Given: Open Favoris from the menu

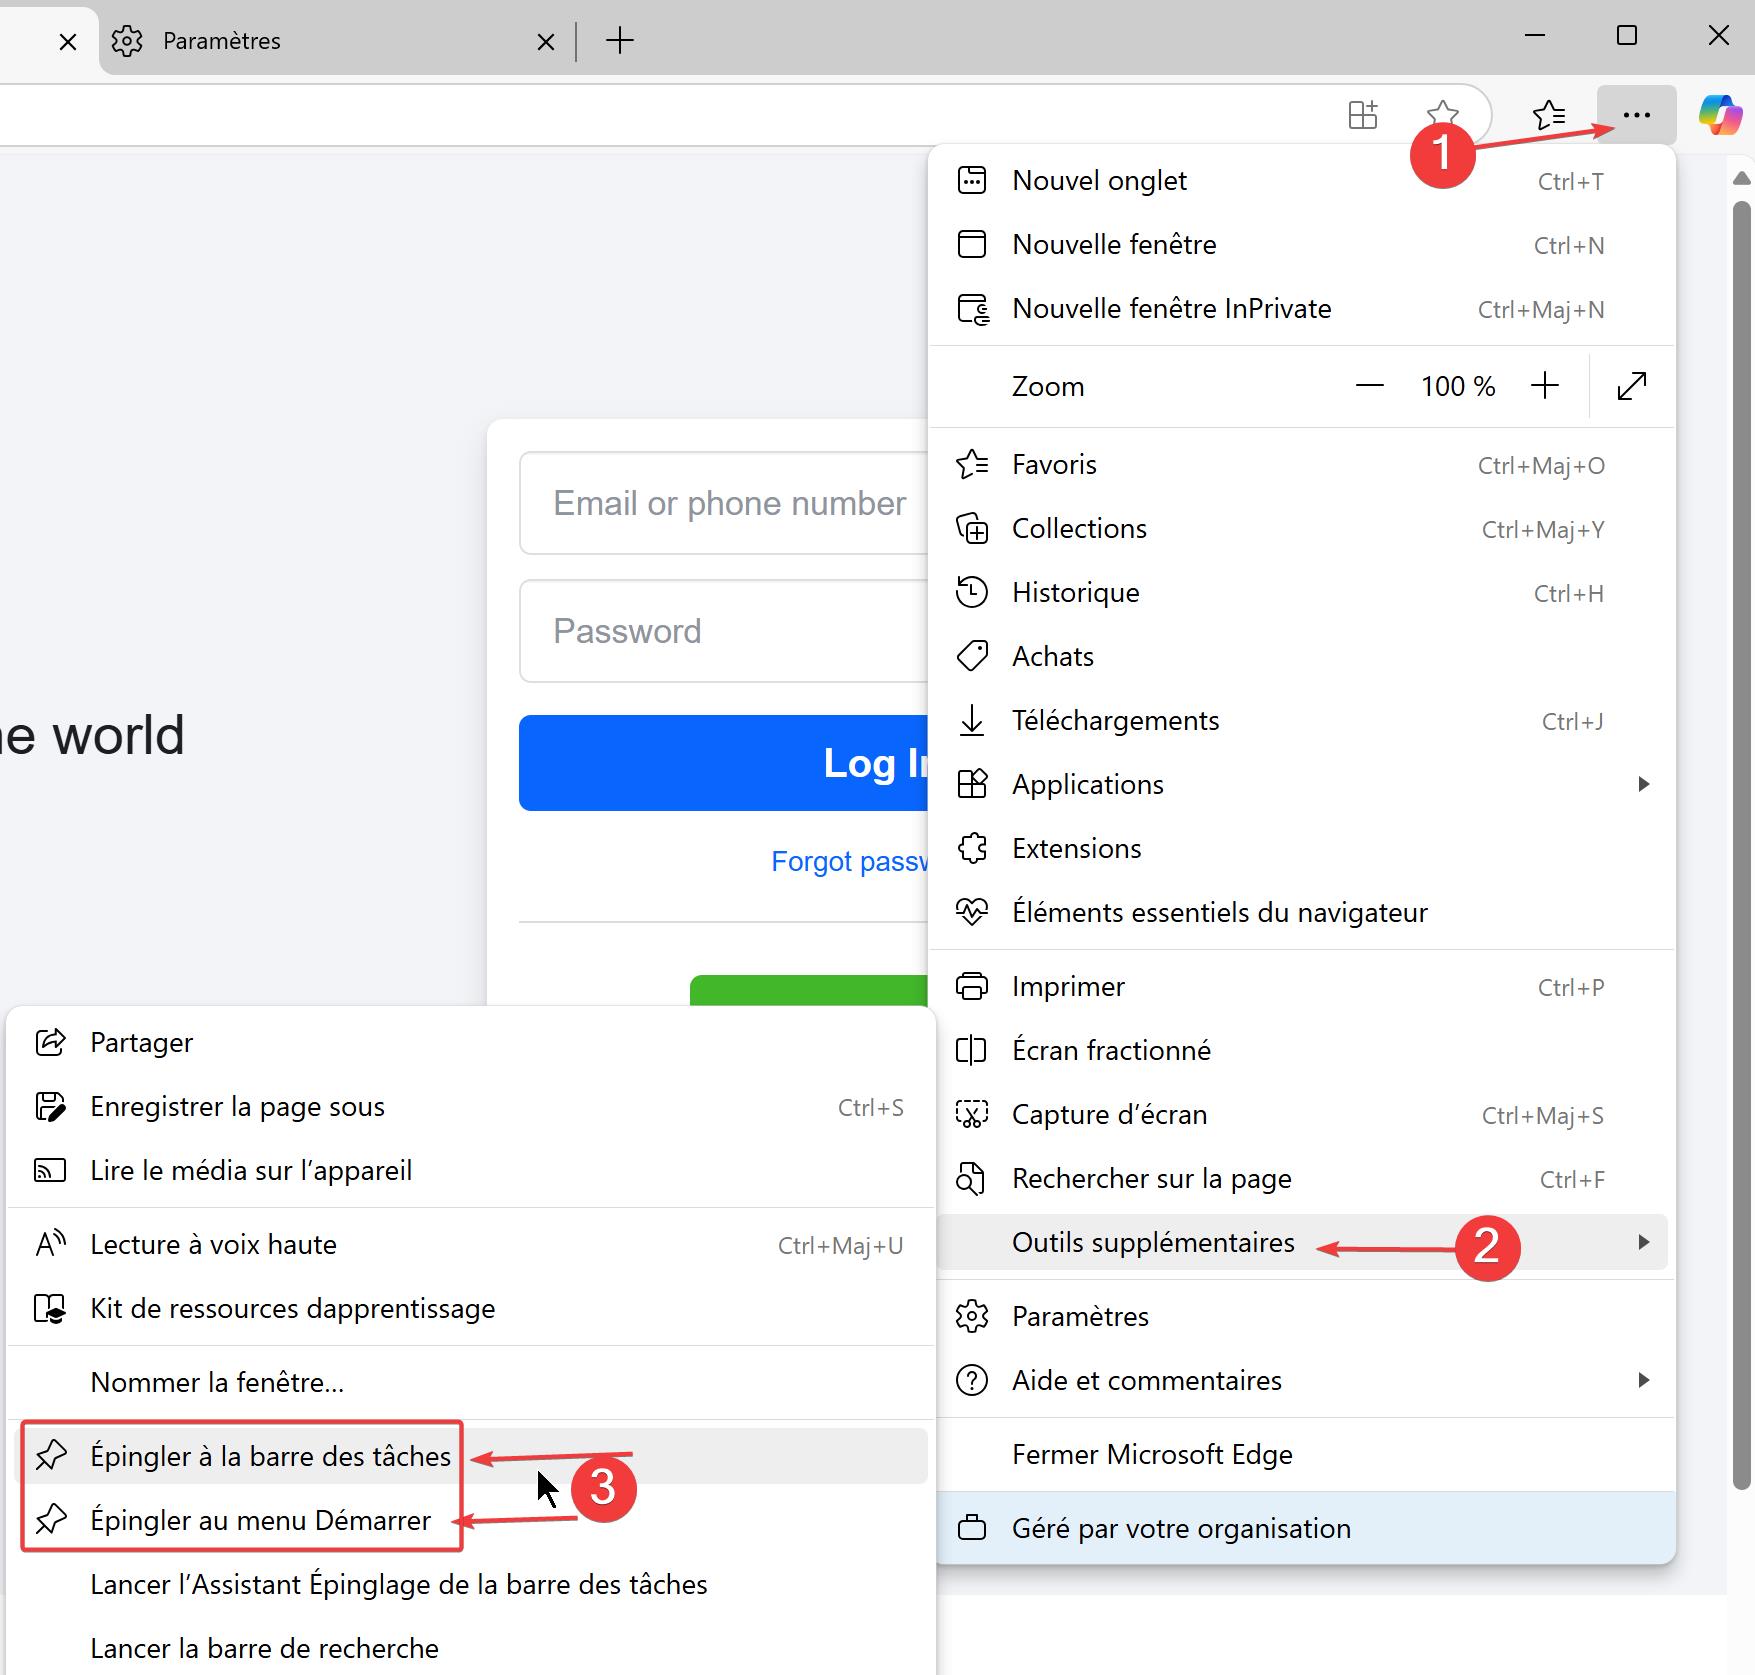Looking at the screenshot, I should pos(1301,465).
